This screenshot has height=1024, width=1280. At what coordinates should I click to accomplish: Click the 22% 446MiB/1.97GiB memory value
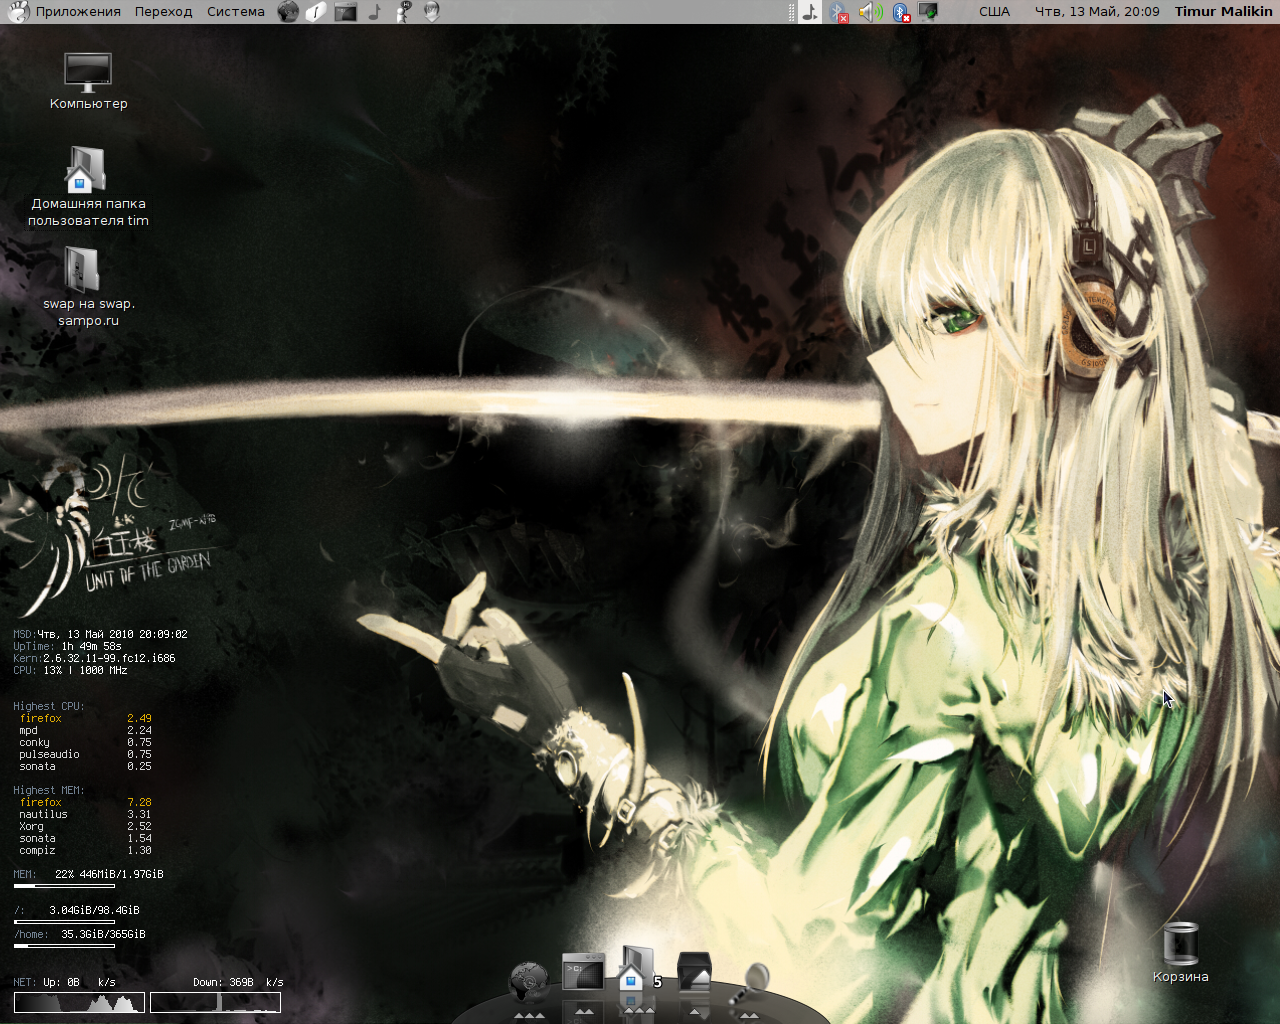[109, 875]
